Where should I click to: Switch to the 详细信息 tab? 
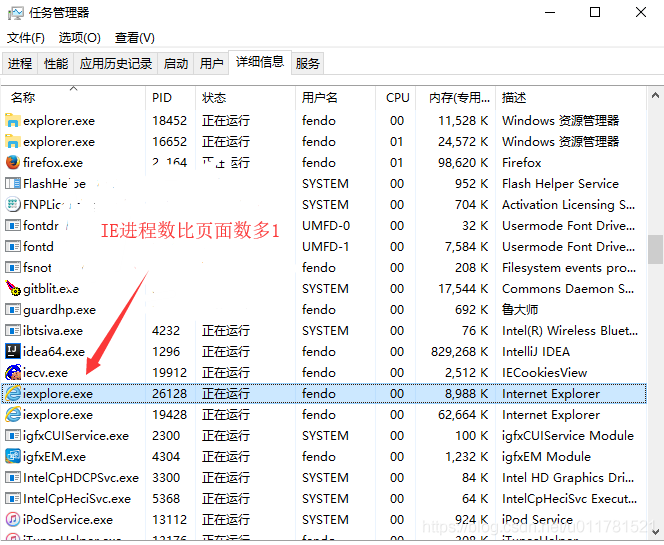[260, 62]
